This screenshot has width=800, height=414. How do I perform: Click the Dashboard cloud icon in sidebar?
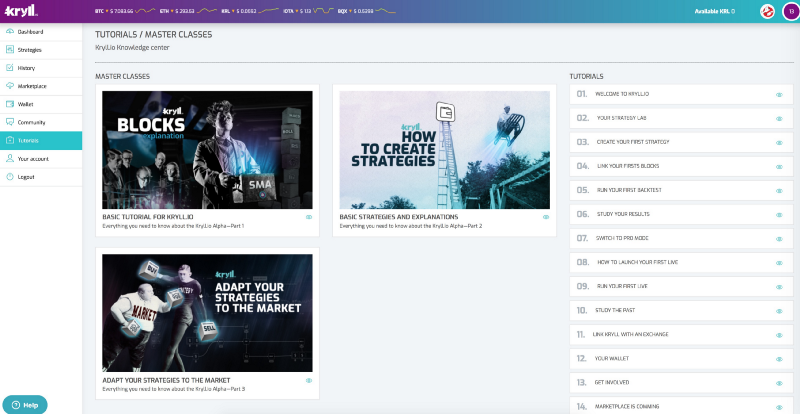pyautogui.click(x=10, y=32)
